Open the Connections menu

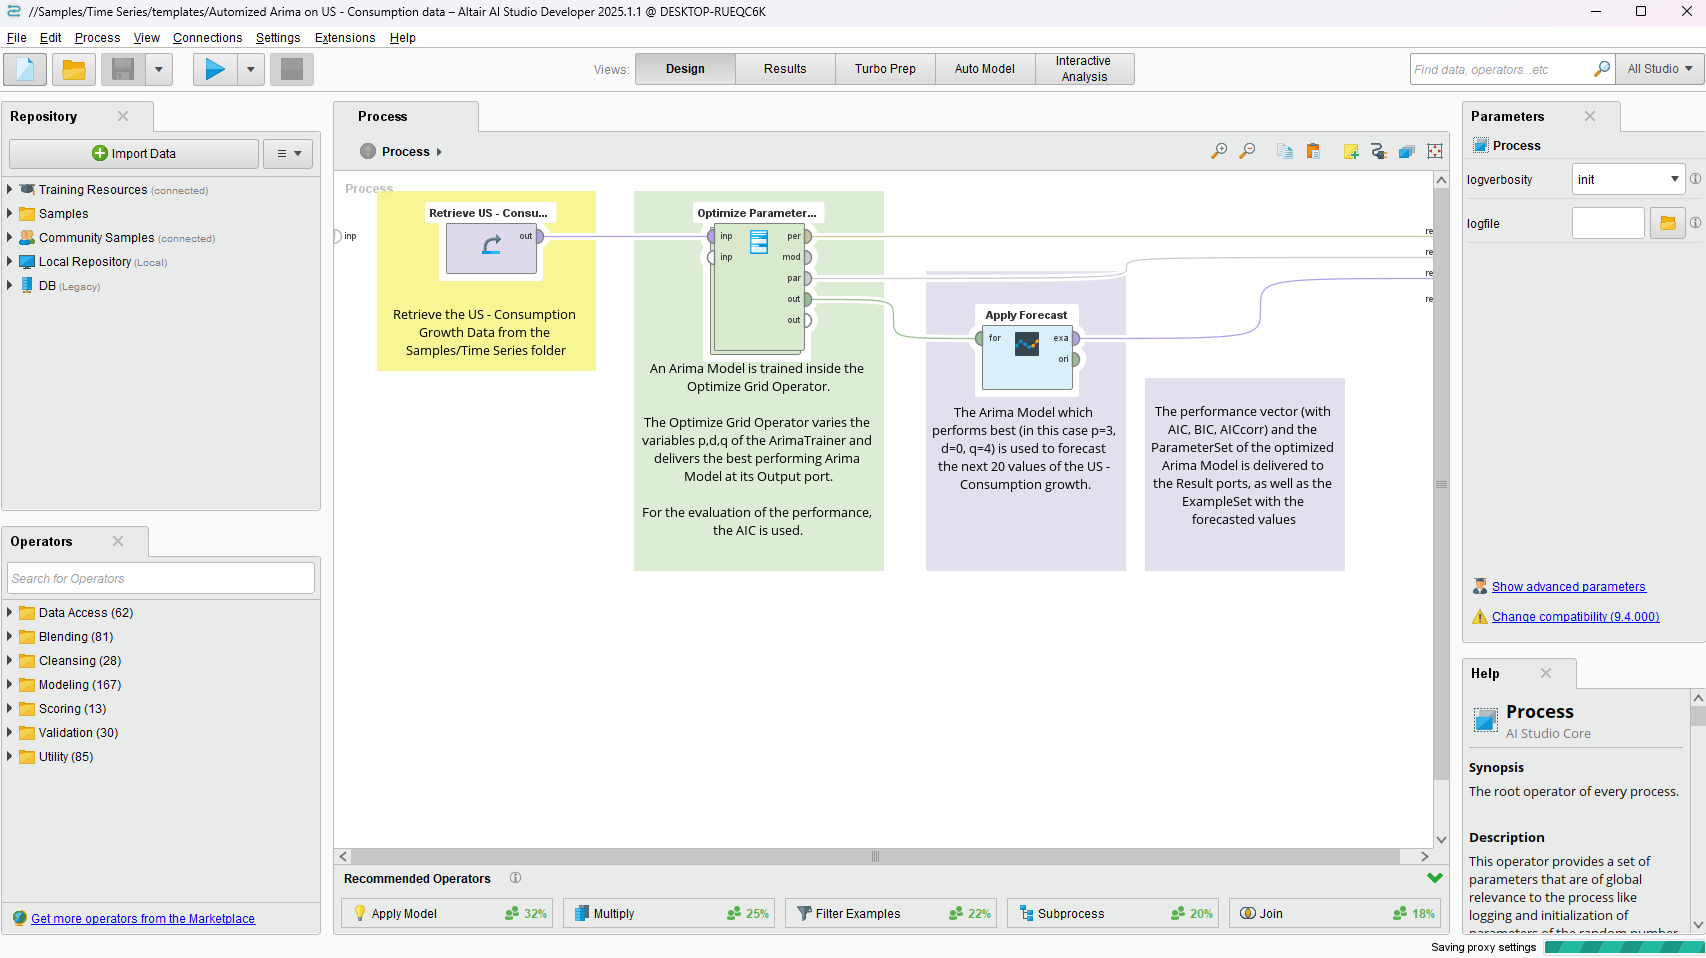pyautogui.click(x=207, y=38)
